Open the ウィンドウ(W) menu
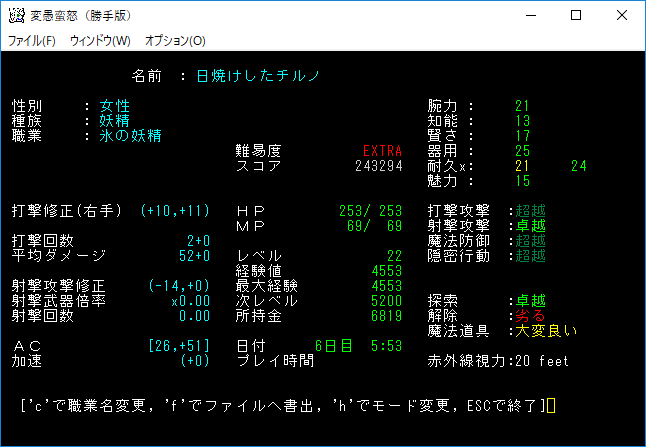Screen dimensions: 646x447 coord(100,41)
